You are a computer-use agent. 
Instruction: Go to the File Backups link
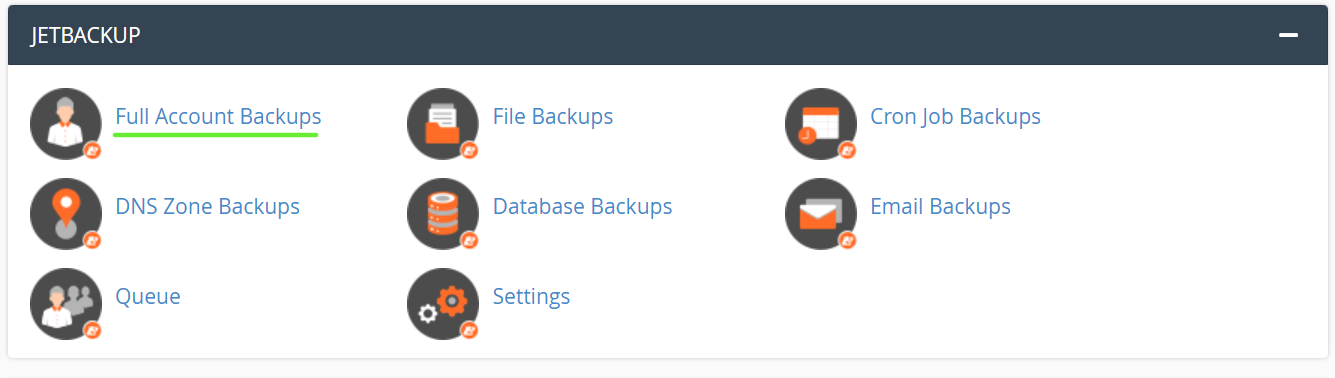click(x=553, y=116)
